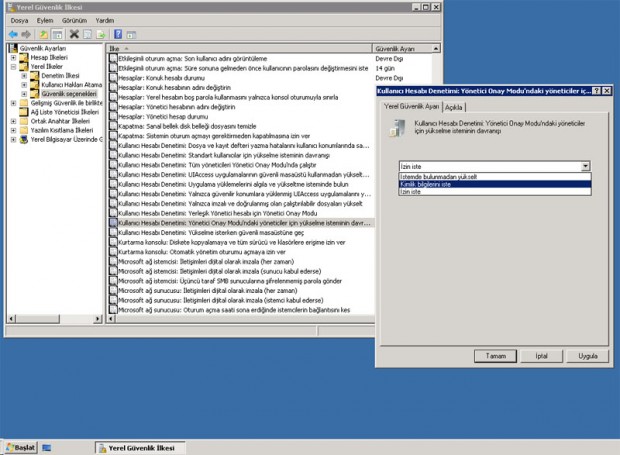Click the Delete (X) toolbar icon
This screenshot has width=620, height=455.
pos(74,33)
